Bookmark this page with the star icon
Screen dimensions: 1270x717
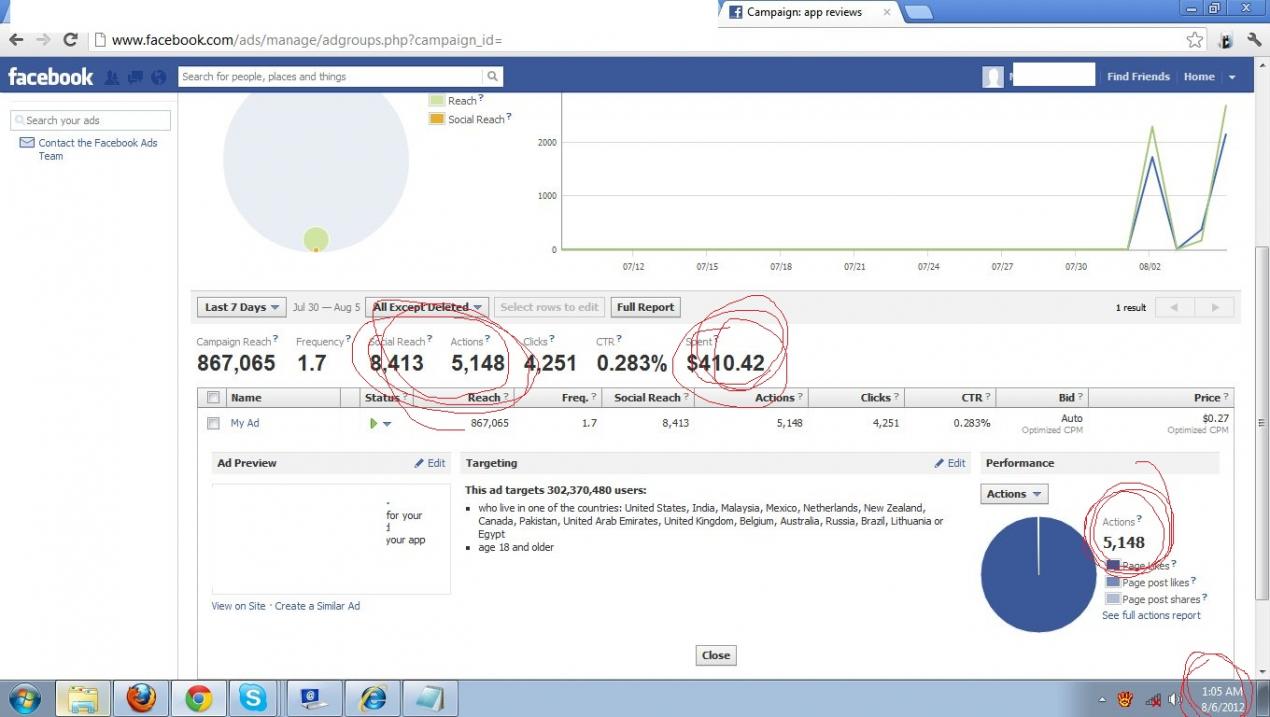point(1195,40)
